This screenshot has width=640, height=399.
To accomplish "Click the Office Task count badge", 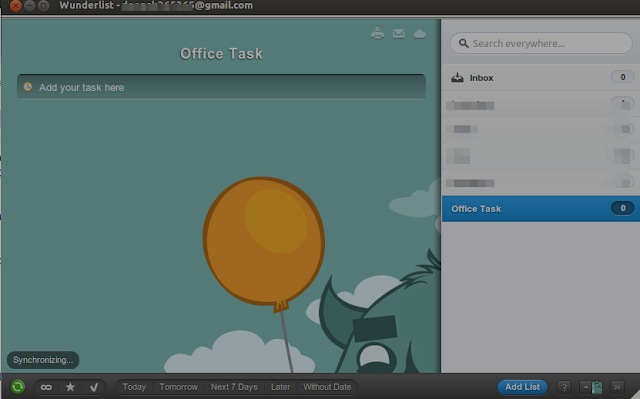I will [x=622, y=208].
